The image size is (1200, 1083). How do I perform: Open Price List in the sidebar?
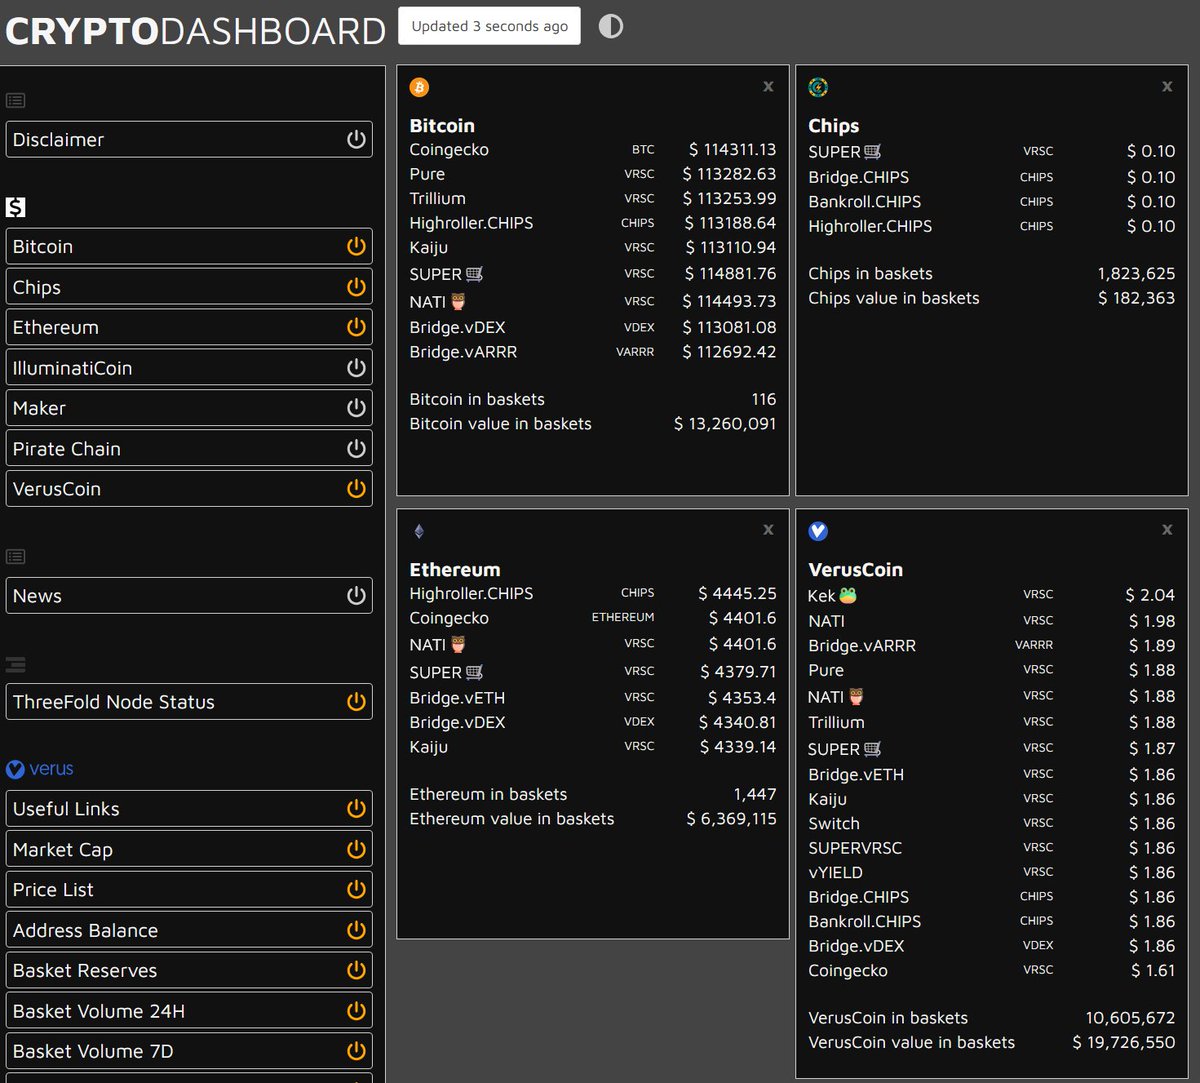[189, 890]
